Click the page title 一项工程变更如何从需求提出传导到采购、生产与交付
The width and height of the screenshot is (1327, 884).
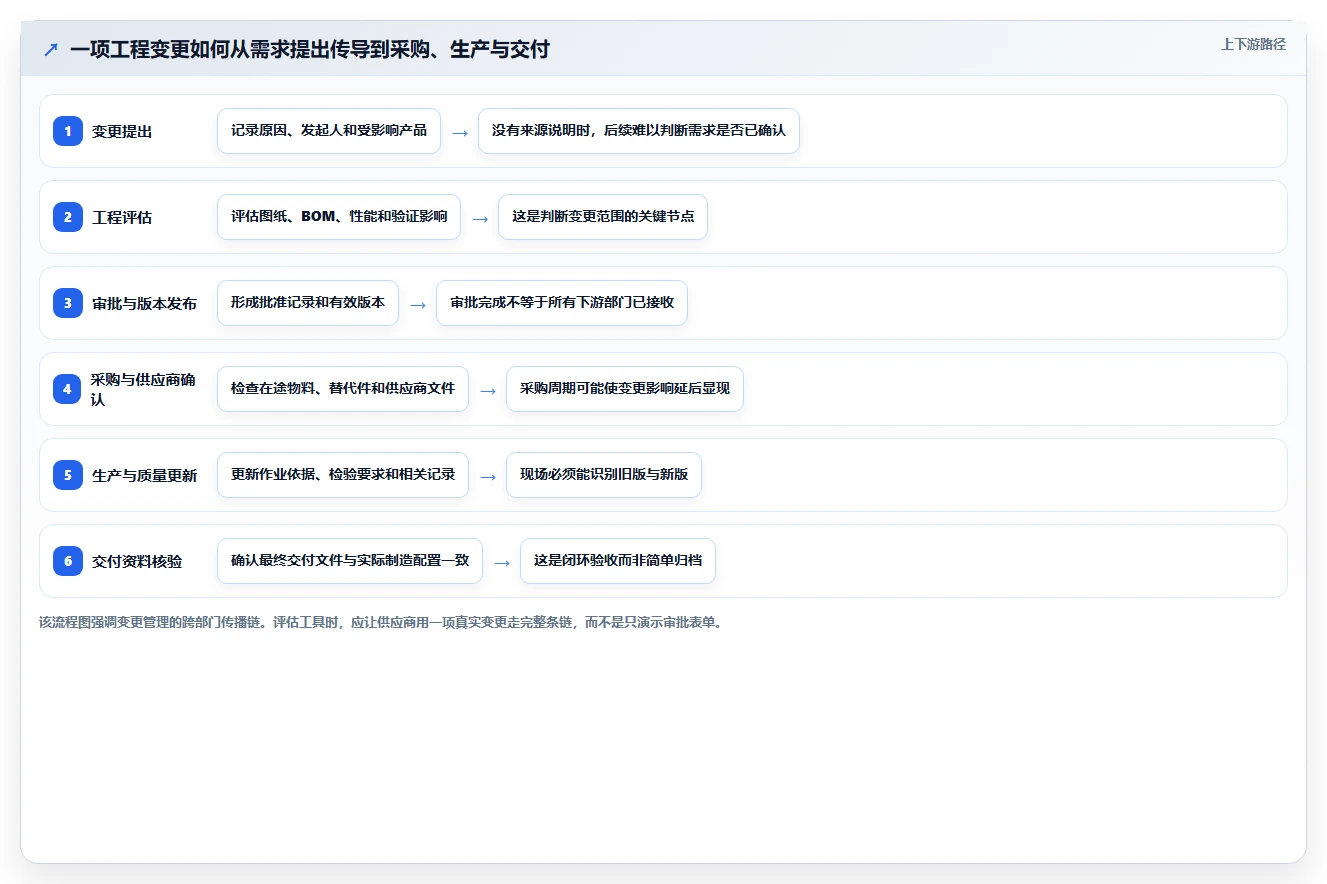click(310, 49)
